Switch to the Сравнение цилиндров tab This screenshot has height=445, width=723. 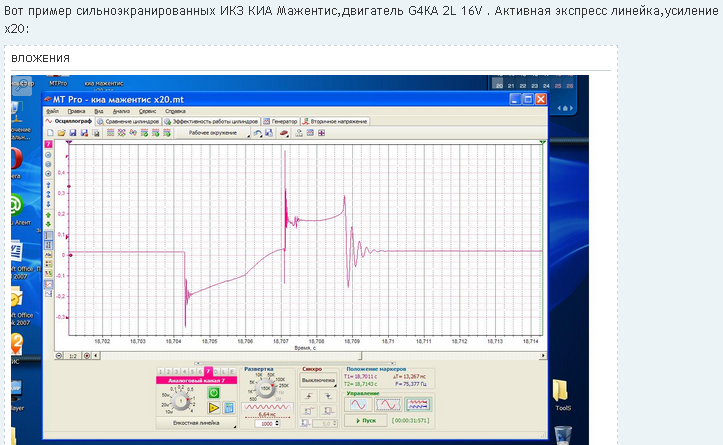click(128, 121)
